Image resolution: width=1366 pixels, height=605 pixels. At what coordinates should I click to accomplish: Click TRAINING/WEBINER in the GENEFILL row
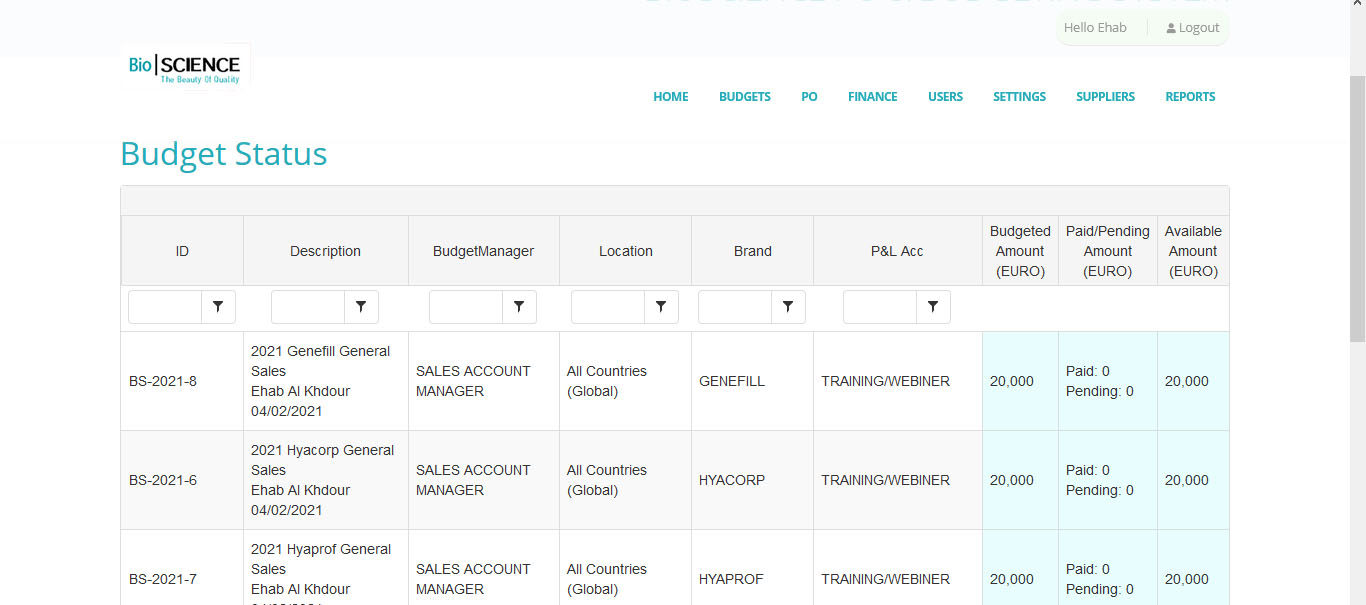tap(886, 381)
